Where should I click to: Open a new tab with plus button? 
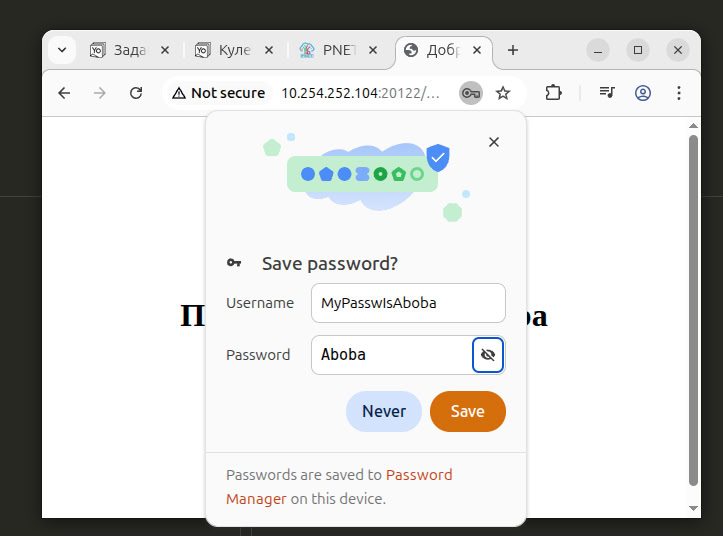coord(513,50)
